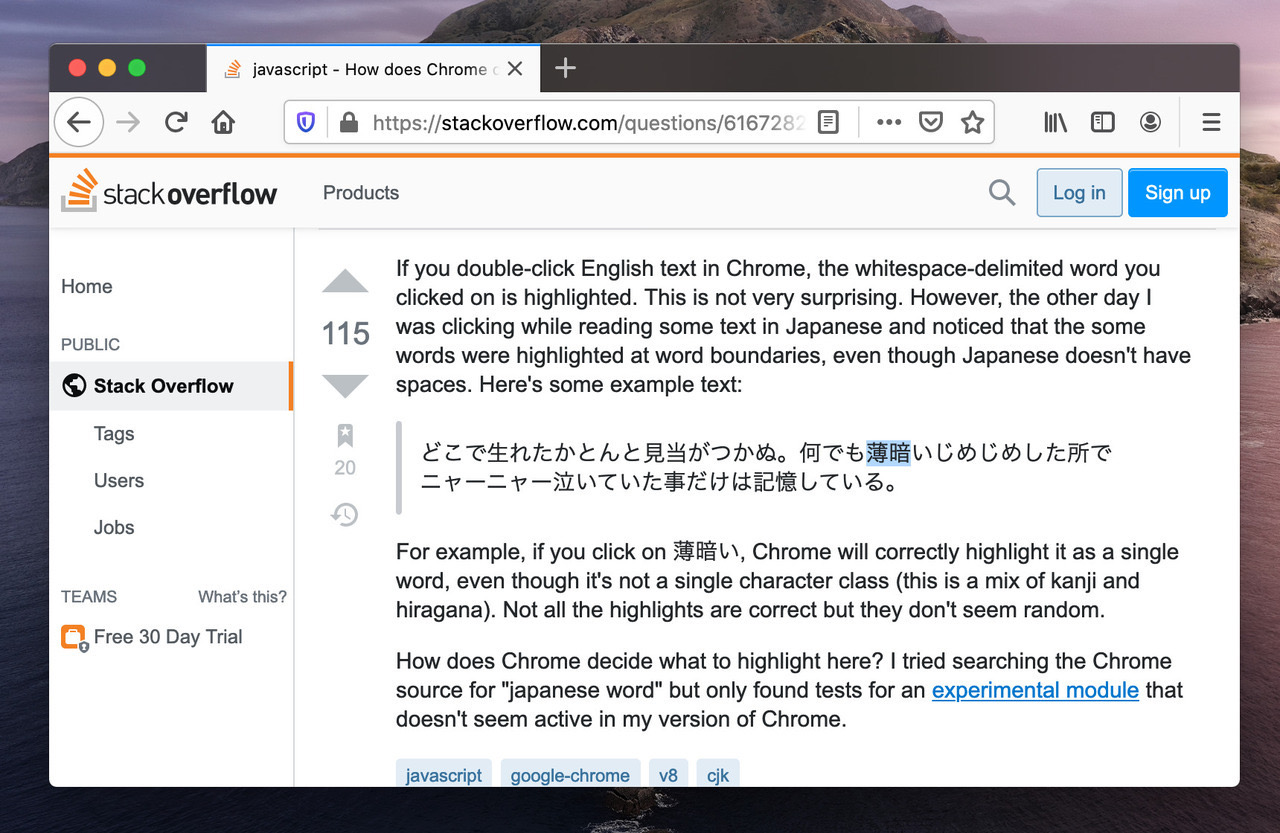The height and width of the screenshot is (833, 1280).
Task: Bookmark the question with 20 saves
Action: click(x=345, y=435)
